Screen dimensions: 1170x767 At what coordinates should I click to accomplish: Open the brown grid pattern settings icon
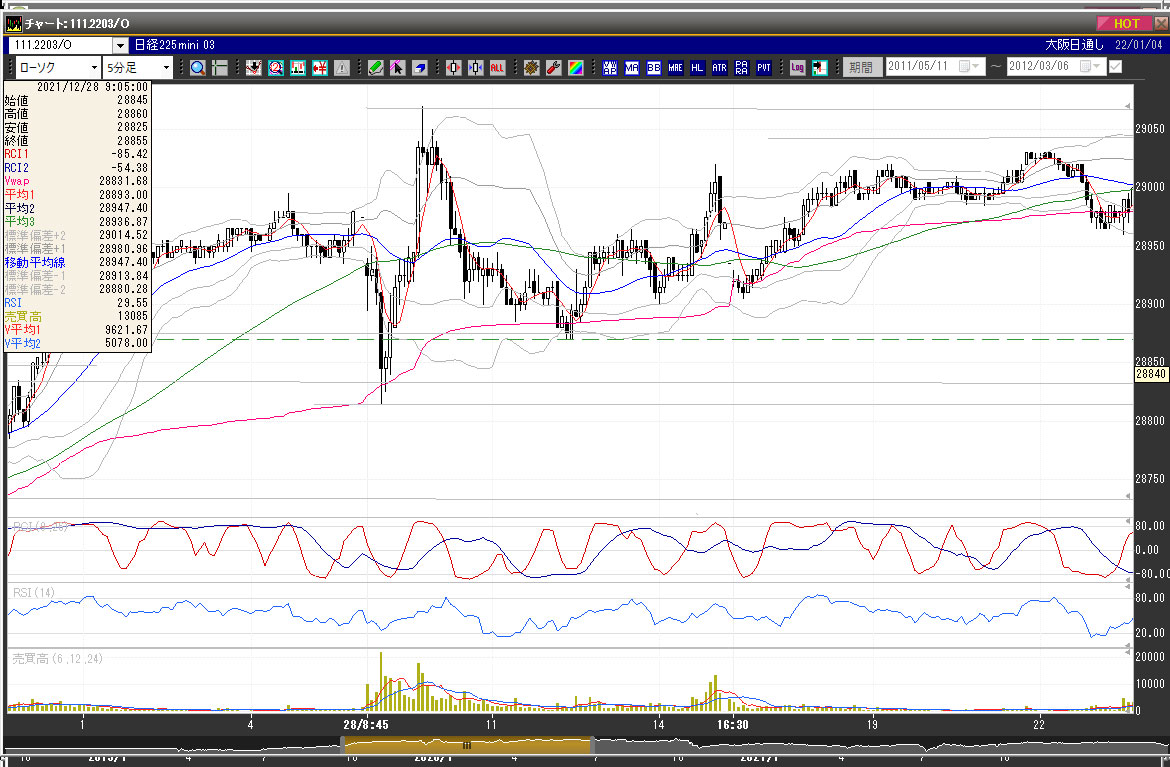click(531, 68)
